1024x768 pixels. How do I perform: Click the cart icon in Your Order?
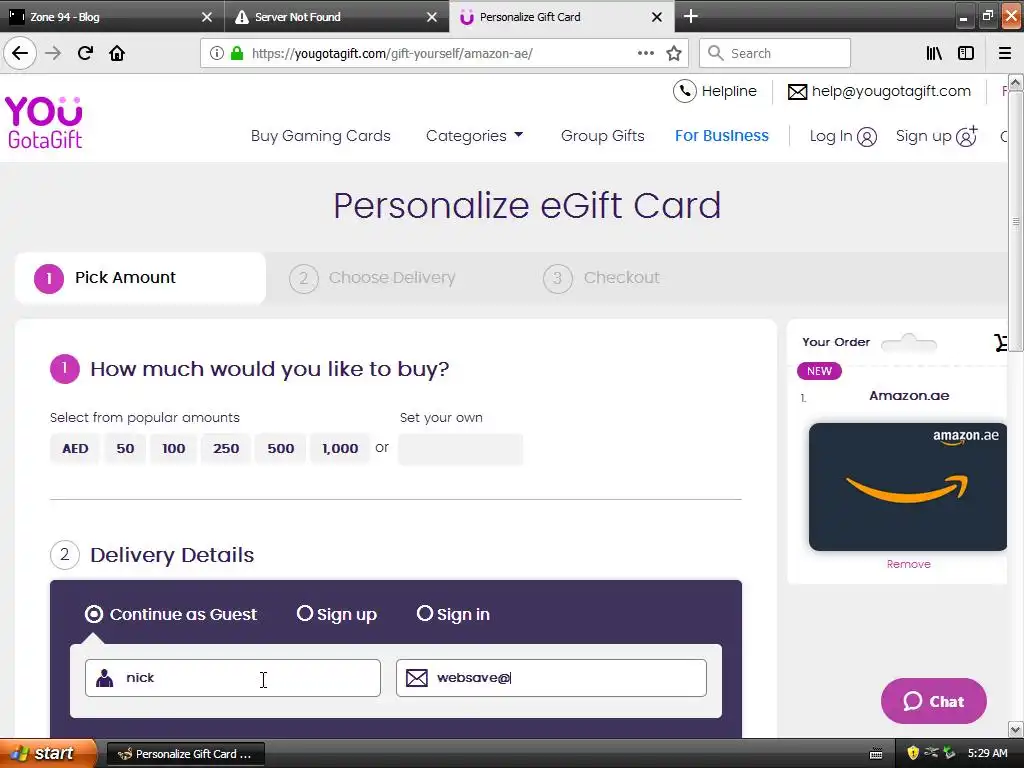(x=1001, y=342)
